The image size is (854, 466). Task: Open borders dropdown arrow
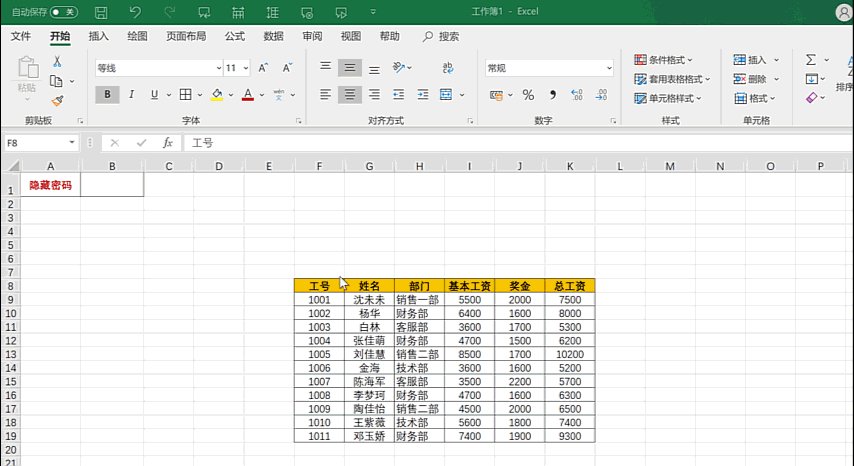click(200, 95)
